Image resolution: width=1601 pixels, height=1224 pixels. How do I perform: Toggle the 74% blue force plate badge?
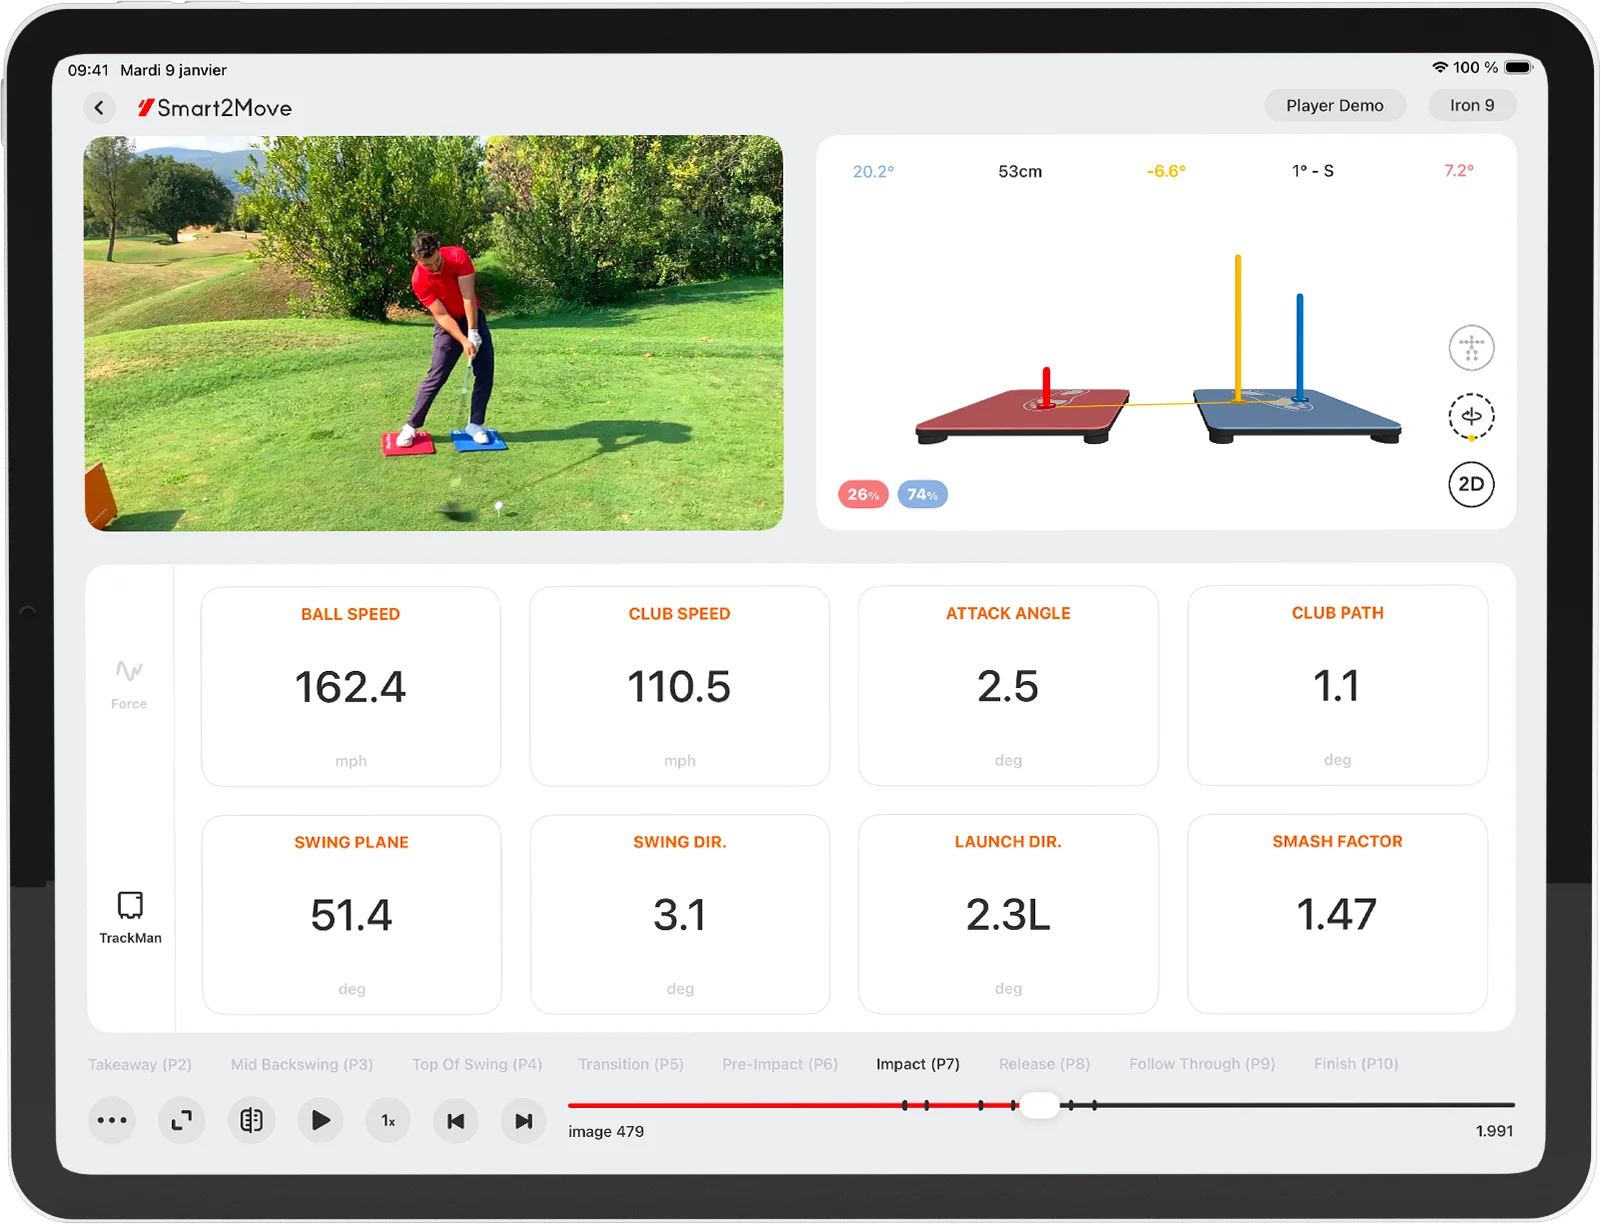922,494
